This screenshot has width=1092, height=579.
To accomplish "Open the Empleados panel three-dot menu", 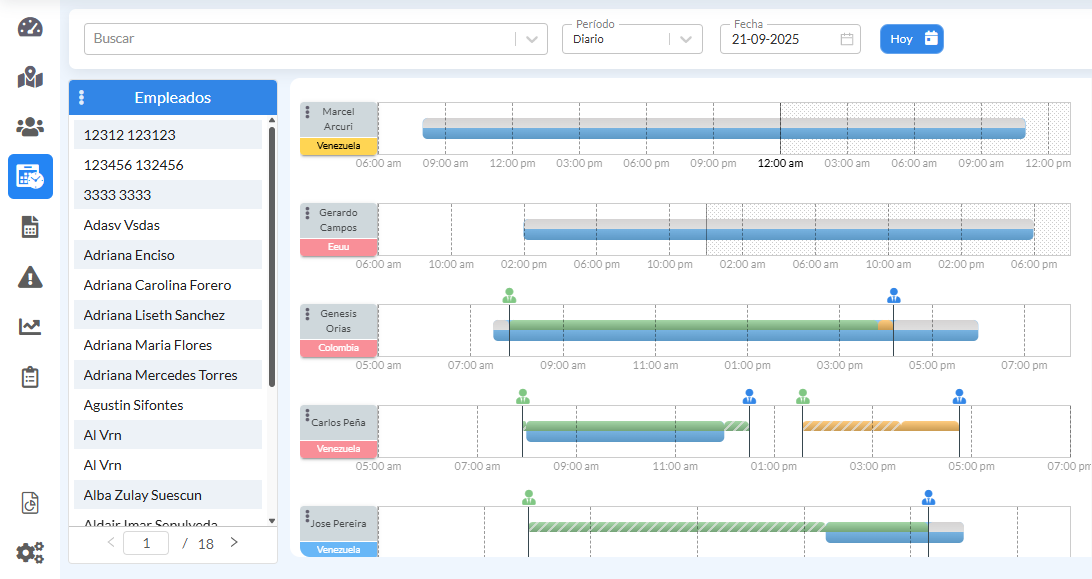I will coord(82,98).
